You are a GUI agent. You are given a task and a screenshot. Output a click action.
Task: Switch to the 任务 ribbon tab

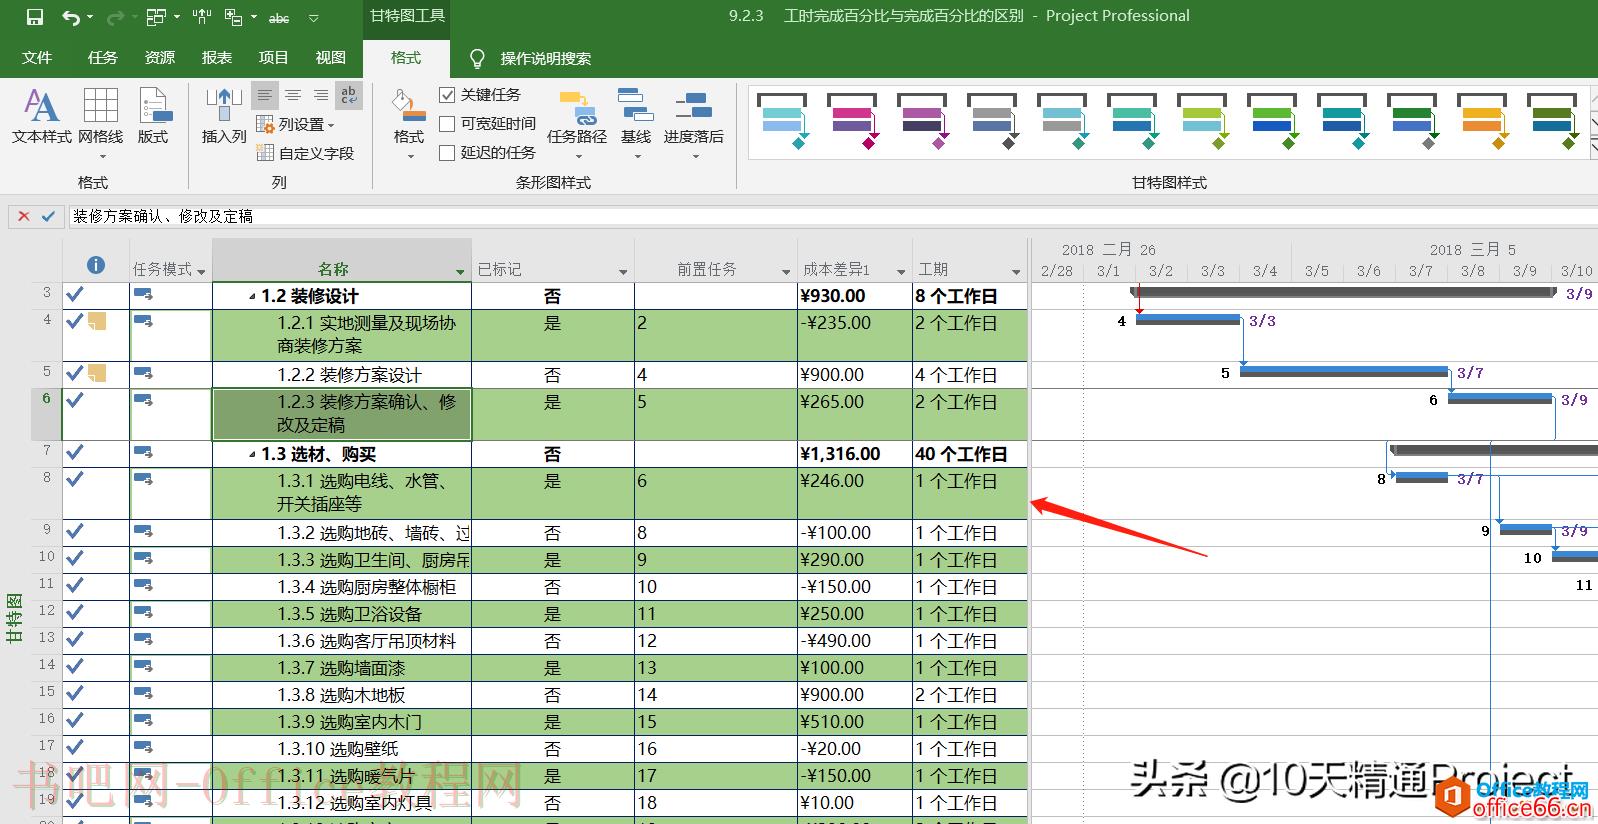point(103,58)
